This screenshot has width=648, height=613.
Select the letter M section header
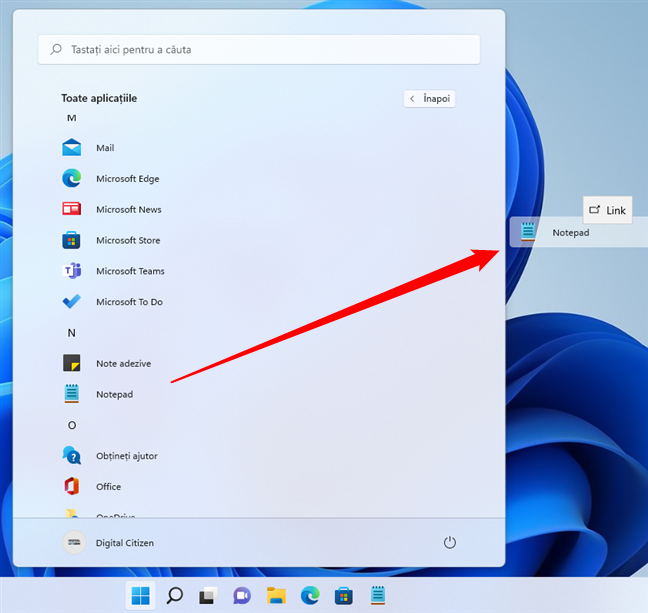71,118
